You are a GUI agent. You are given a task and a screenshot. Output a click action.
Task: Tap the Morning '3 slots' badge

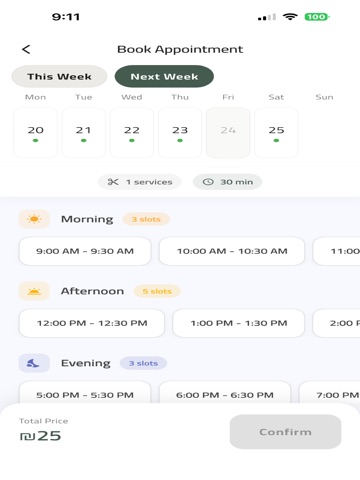coord(146,219)
